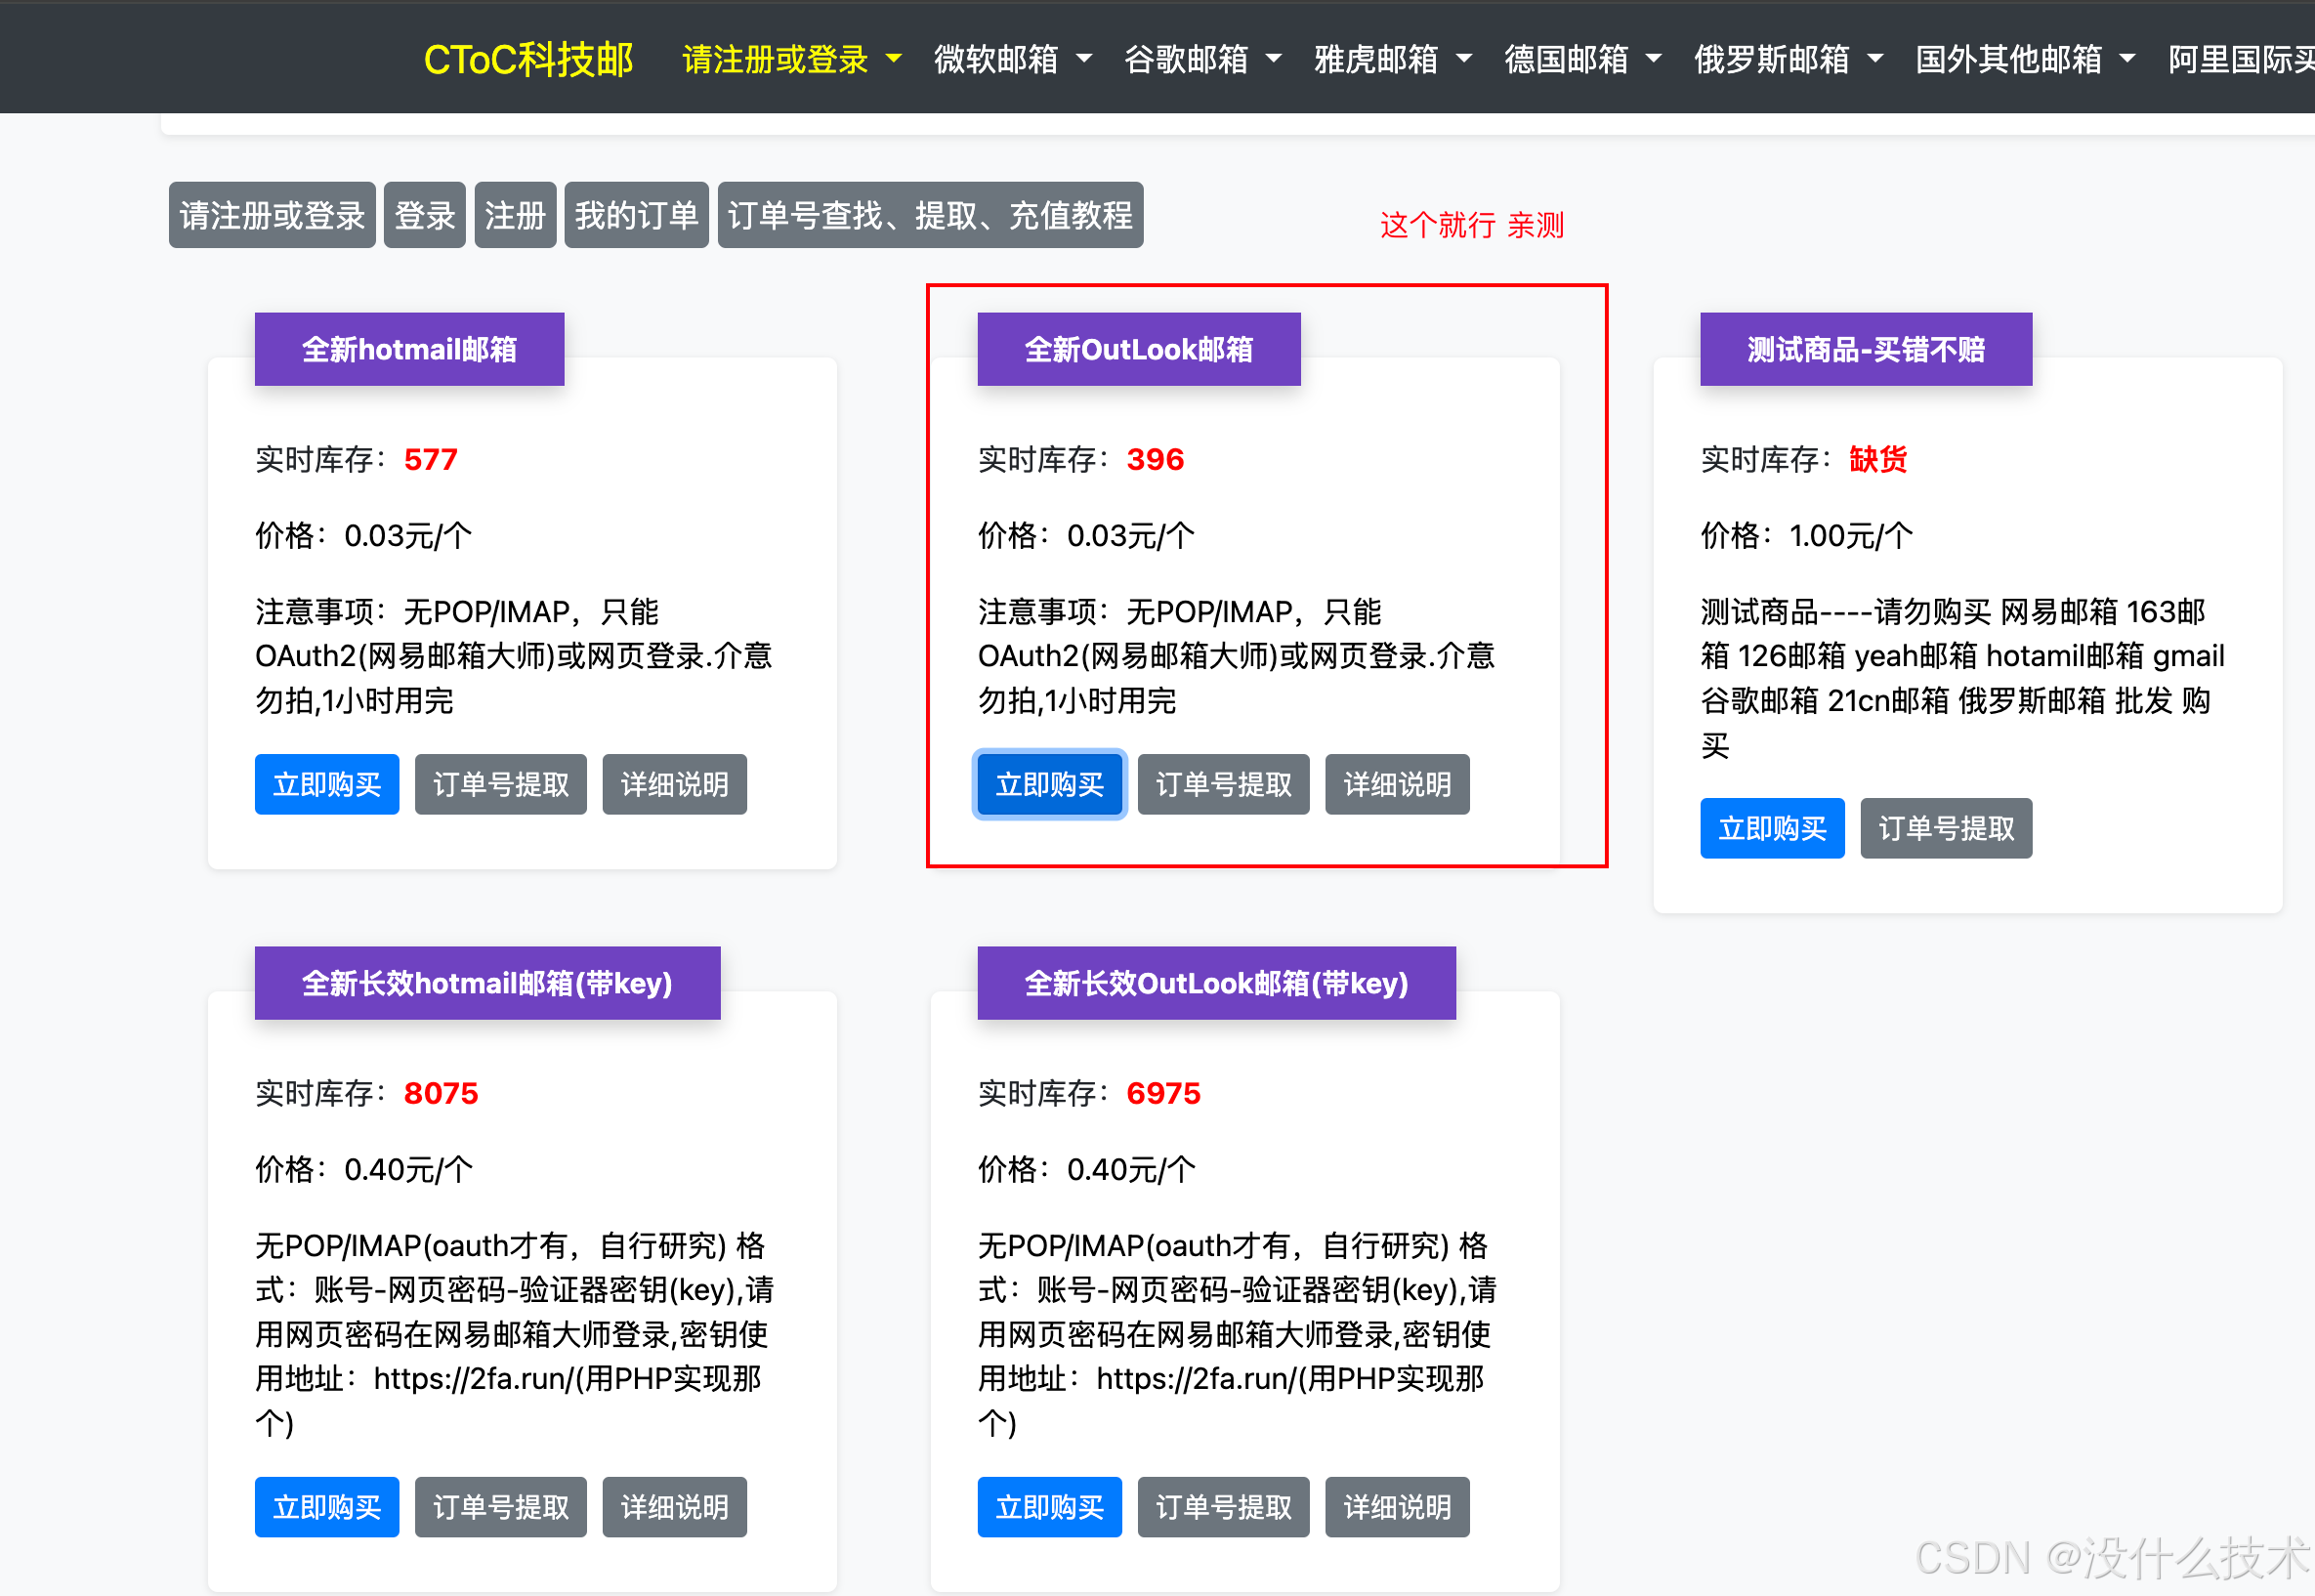The width and height of the screenshot is (2315, 1596).
Task: Click the gray 注册 button
Action: coord(514,215)
